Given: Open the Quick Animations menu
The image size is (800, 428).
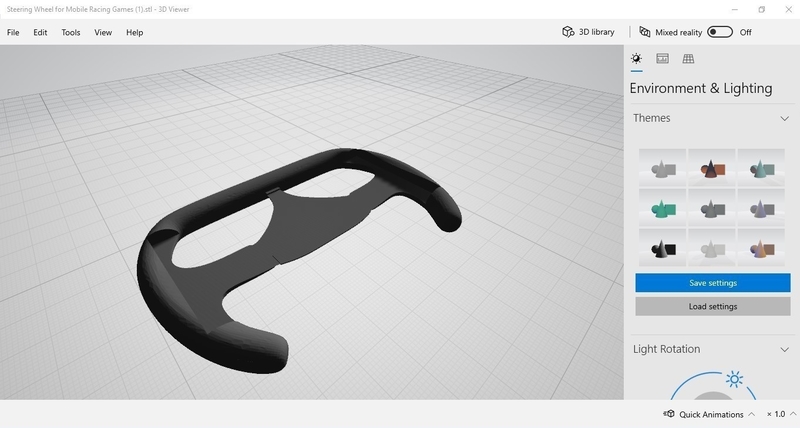Looking at the screenshot, I should [709, 414].
